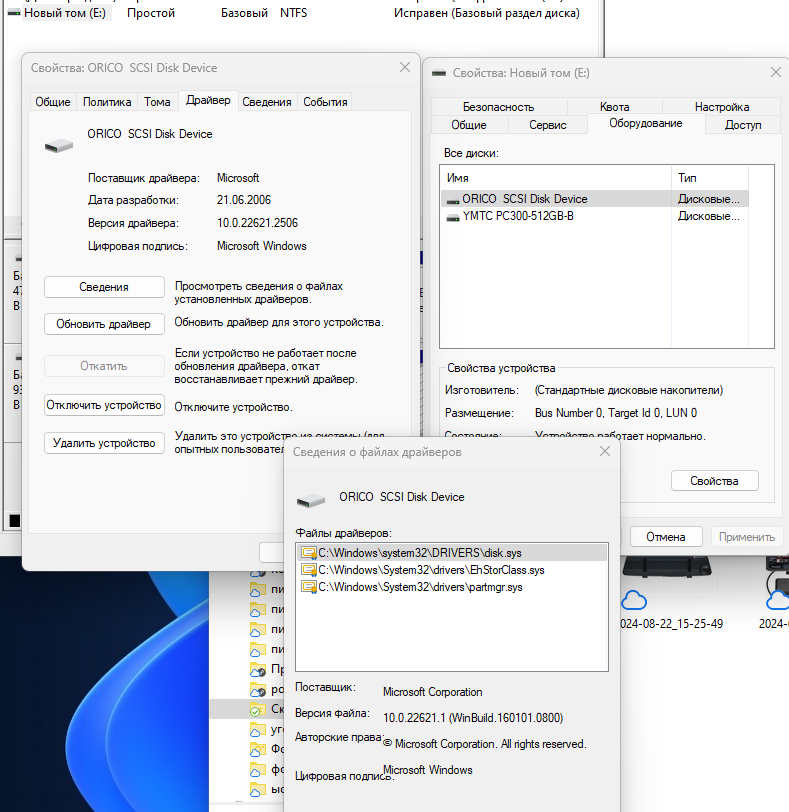Viewport: 789px width, 812px height.
Task: Select the folder starting with ро in Explorer
Action: (267, 689)
